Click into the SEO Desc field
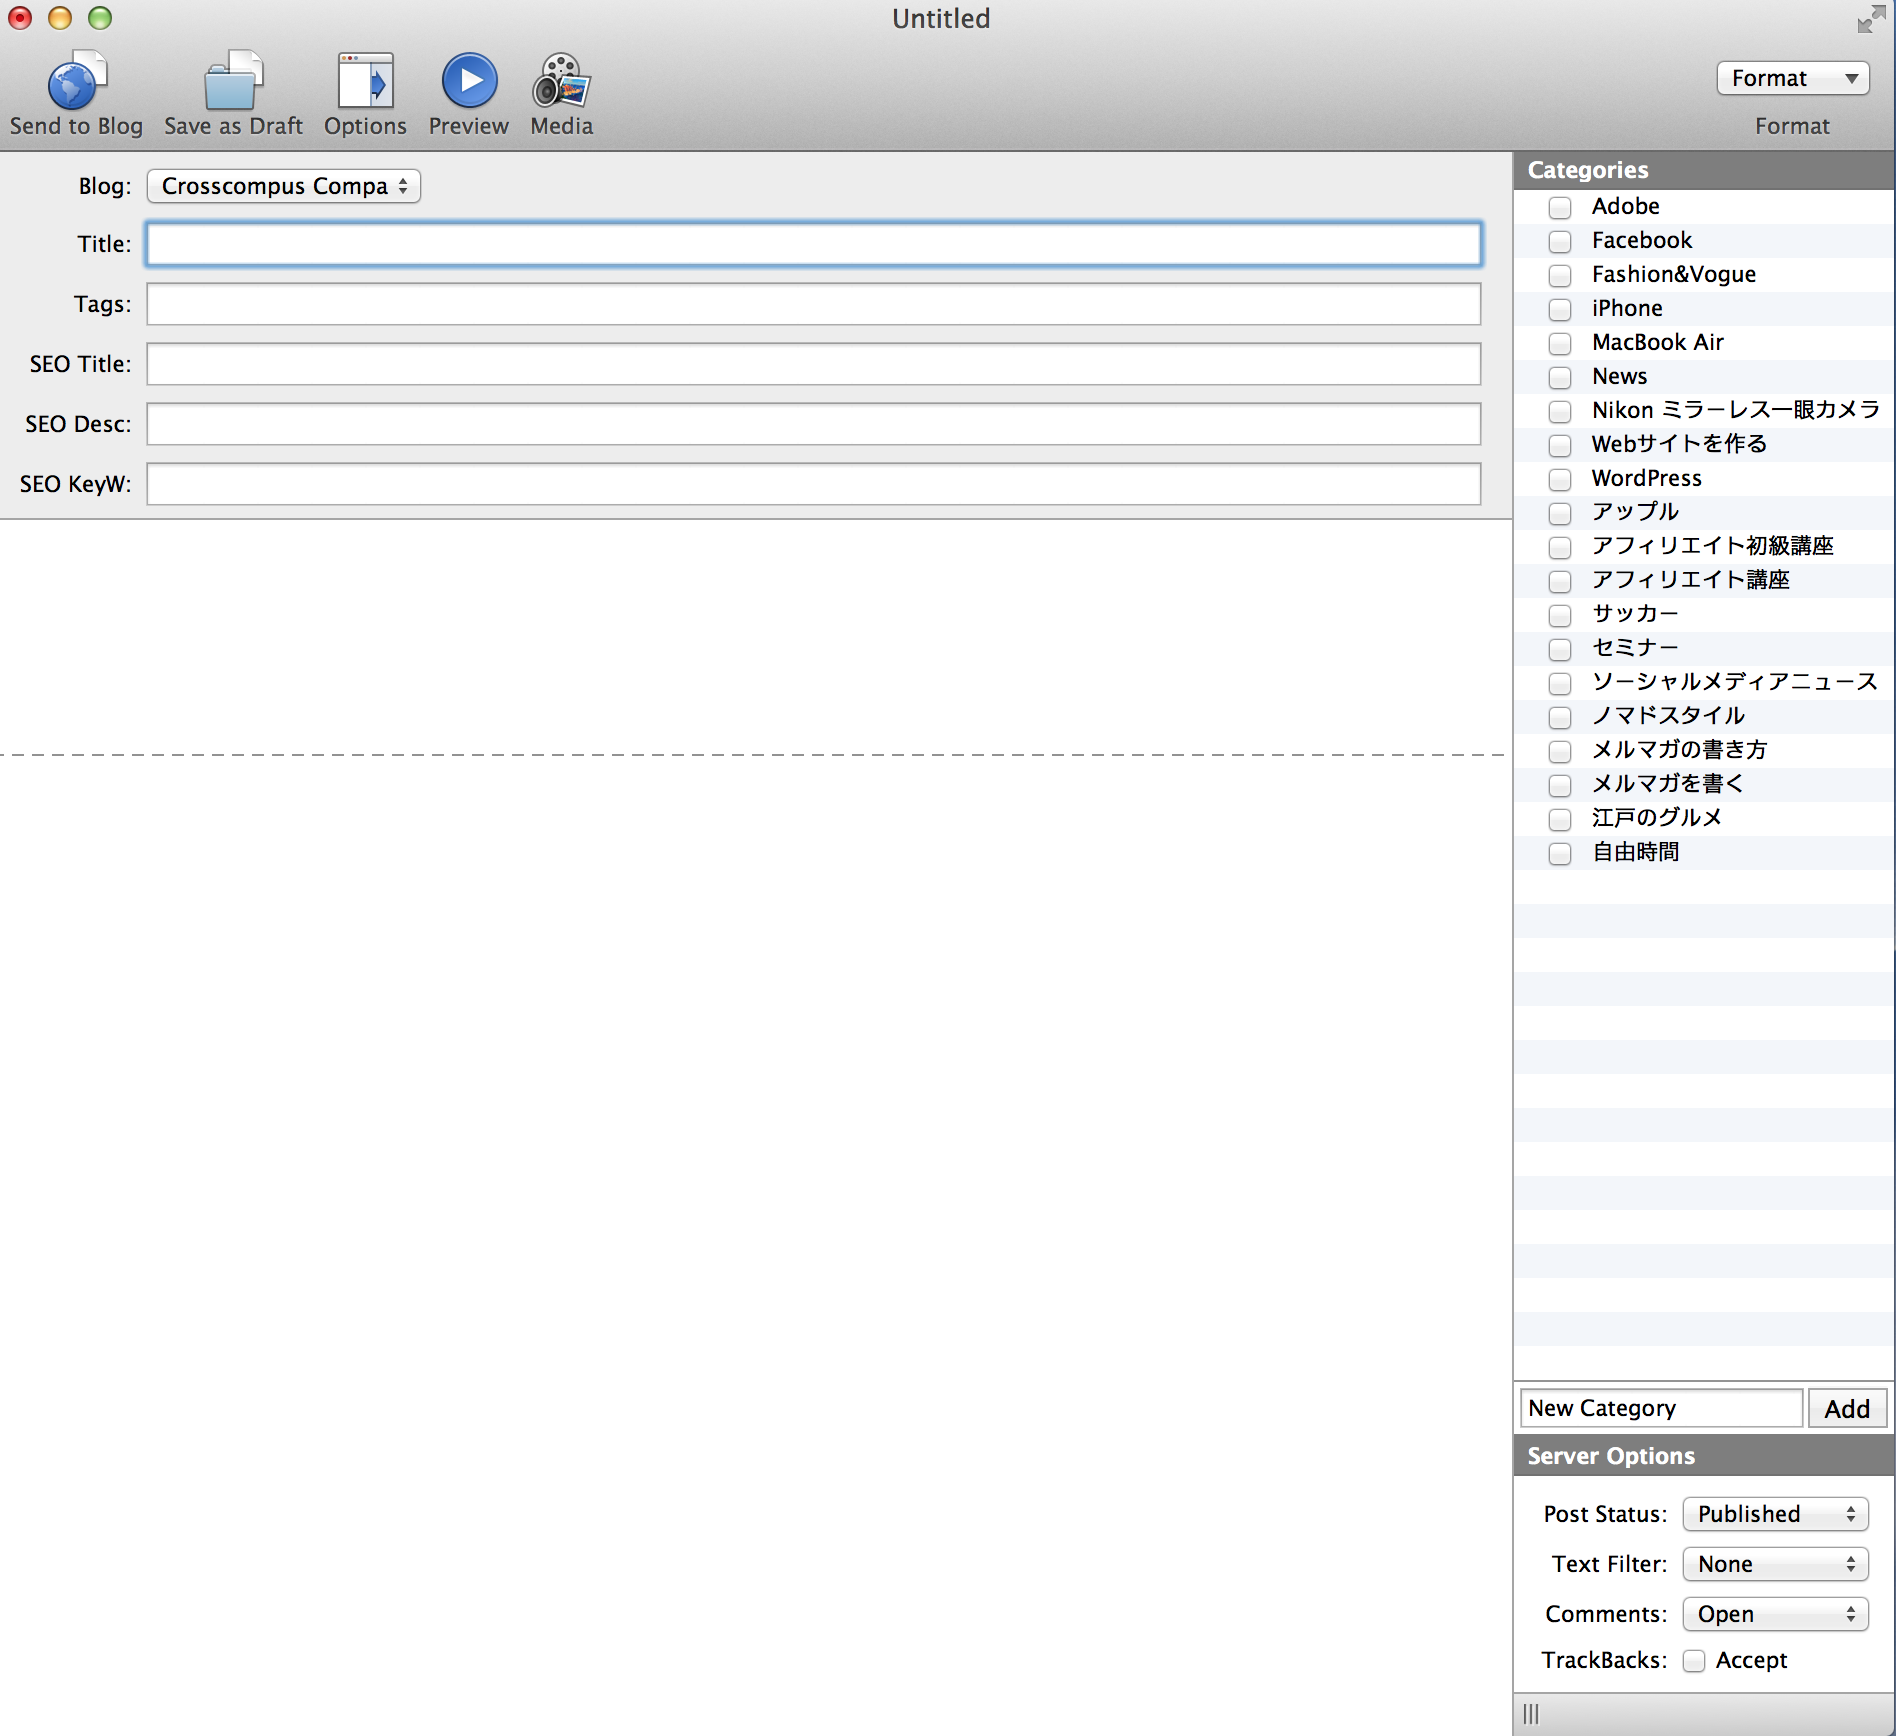1896x1736 pixels. click(x=814, y=424)
